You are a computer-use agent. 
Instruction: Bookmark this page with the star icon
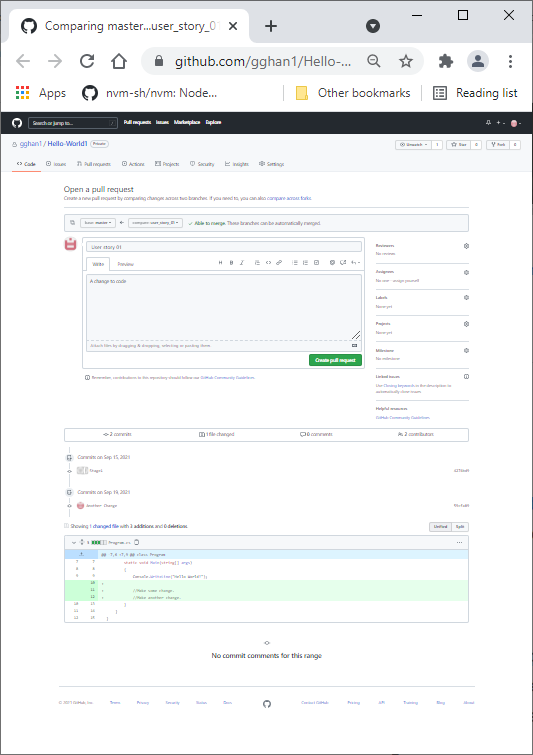[x=406, y=61]
